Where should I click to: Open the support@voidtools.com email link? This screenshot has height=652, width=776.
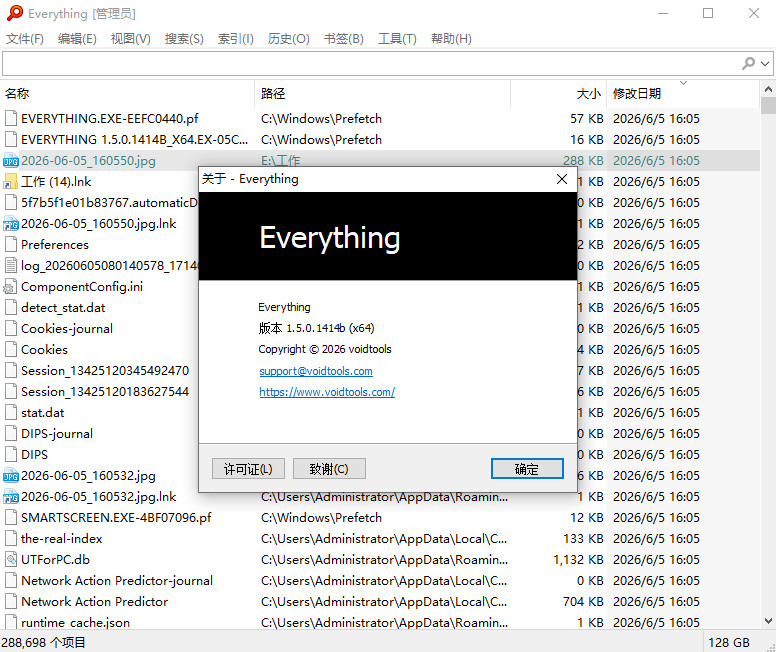(x=316, y=371)
